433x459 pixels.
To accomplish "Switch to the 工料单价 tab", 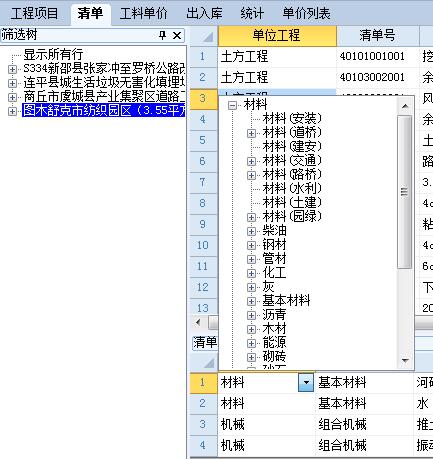I will click(143, 13).
